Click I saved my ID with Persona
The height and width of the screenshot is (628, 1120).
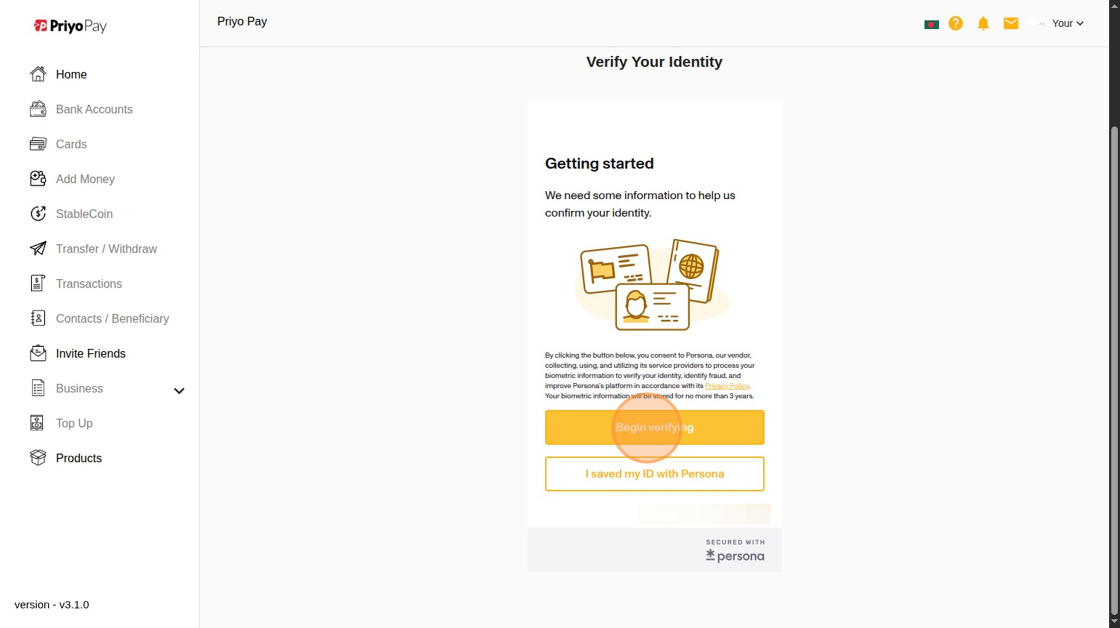tap(654, 474)
